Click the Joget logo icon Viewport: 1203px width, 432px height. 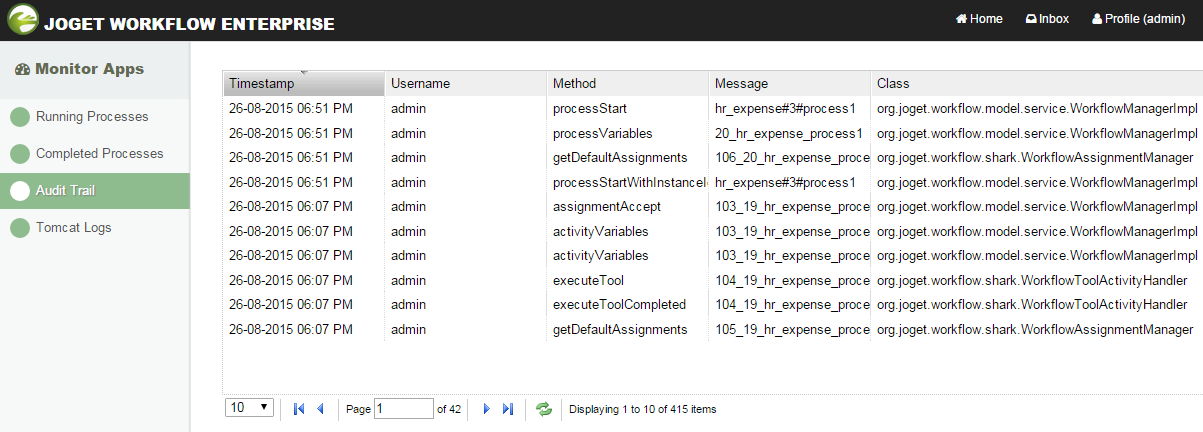(x=22, y=21)
